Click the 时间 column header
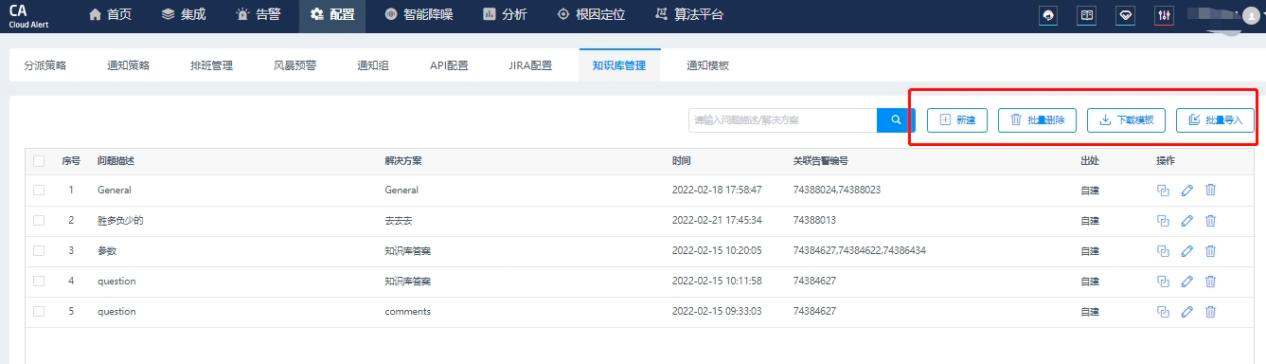 pyautogui.click(x=681, y=160)
